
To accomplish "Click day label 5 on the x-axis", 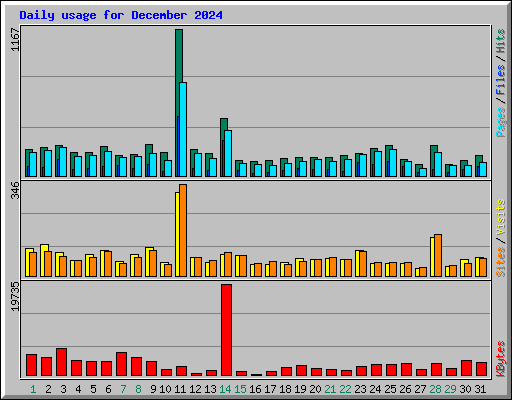I will (93, 389).
